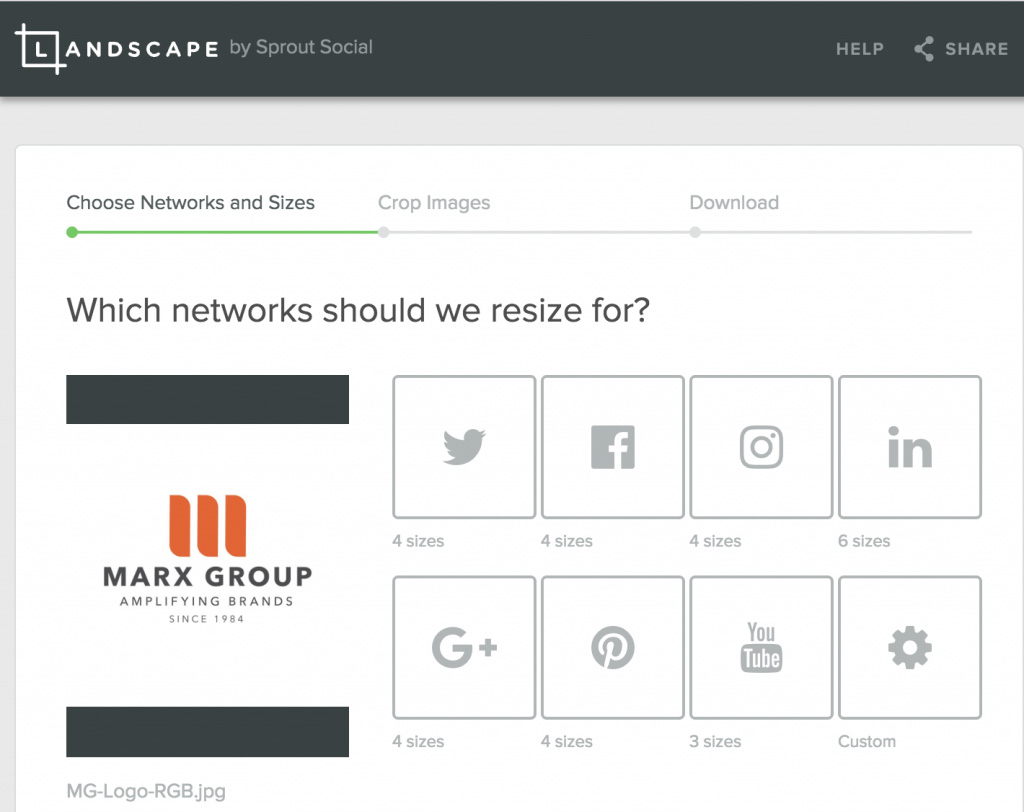
Task: Pick the LinkedIn network tile
Action: point(910,447)
